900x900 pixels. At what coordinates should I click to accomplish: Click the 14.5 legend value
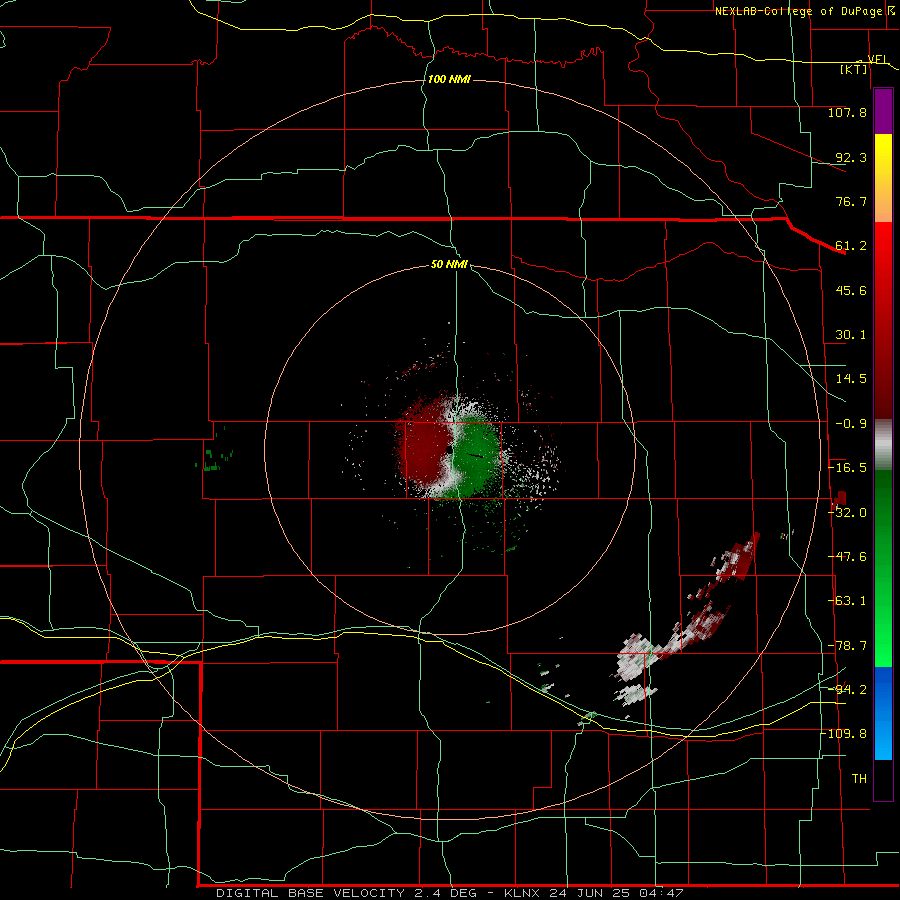point(851,379)
